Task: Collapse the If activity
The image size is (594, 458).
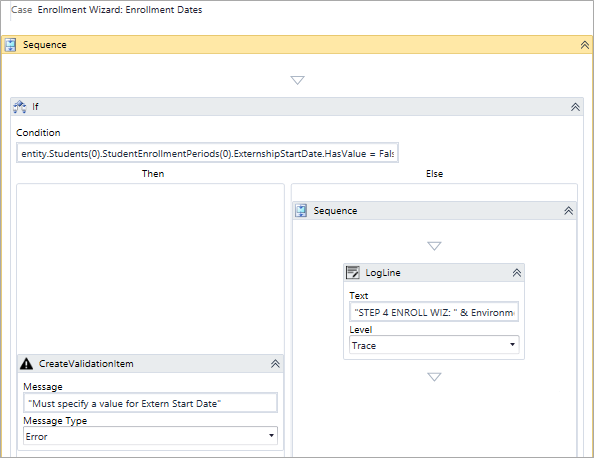Action: click(575, 107)
